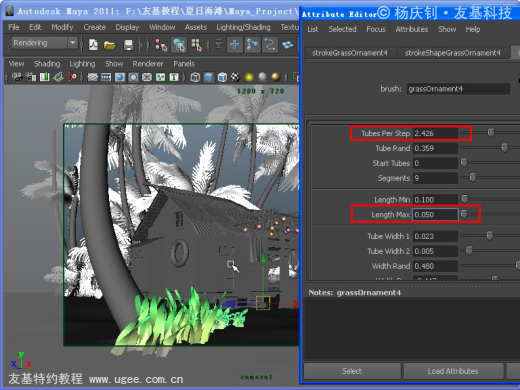Toggle the surface objects selection mask

(x=287, y=45)
